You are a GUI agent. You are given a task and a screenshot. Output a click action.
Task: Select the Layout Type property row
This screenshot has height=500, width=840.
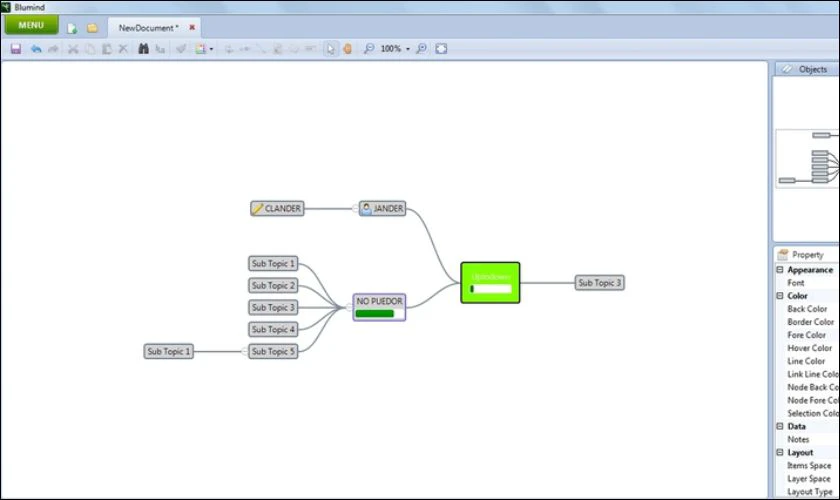pos(807,491)
